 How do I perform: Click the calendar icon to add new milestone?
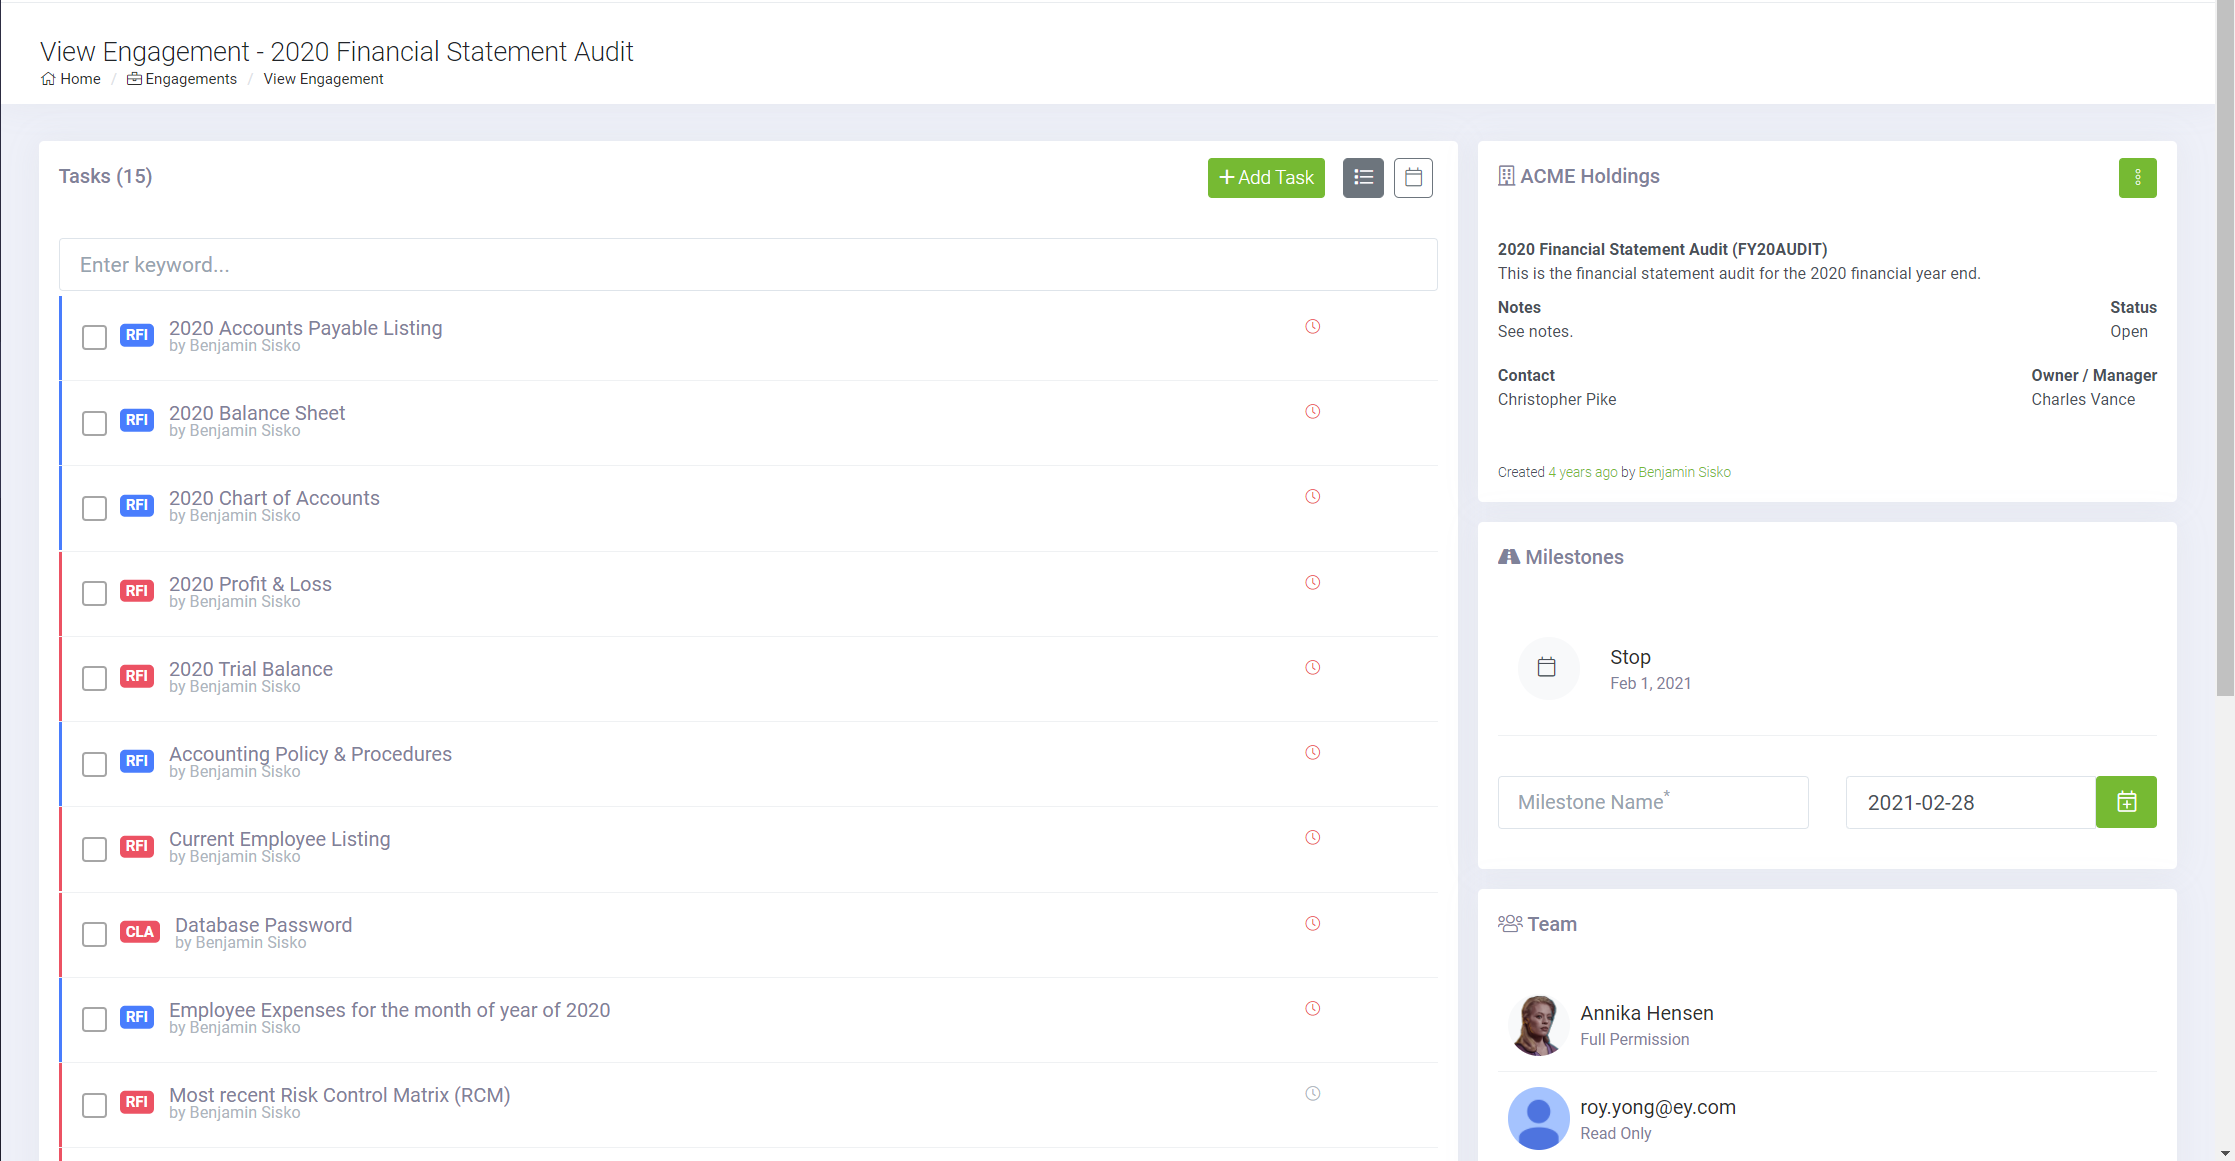[x=2127, y=802]
